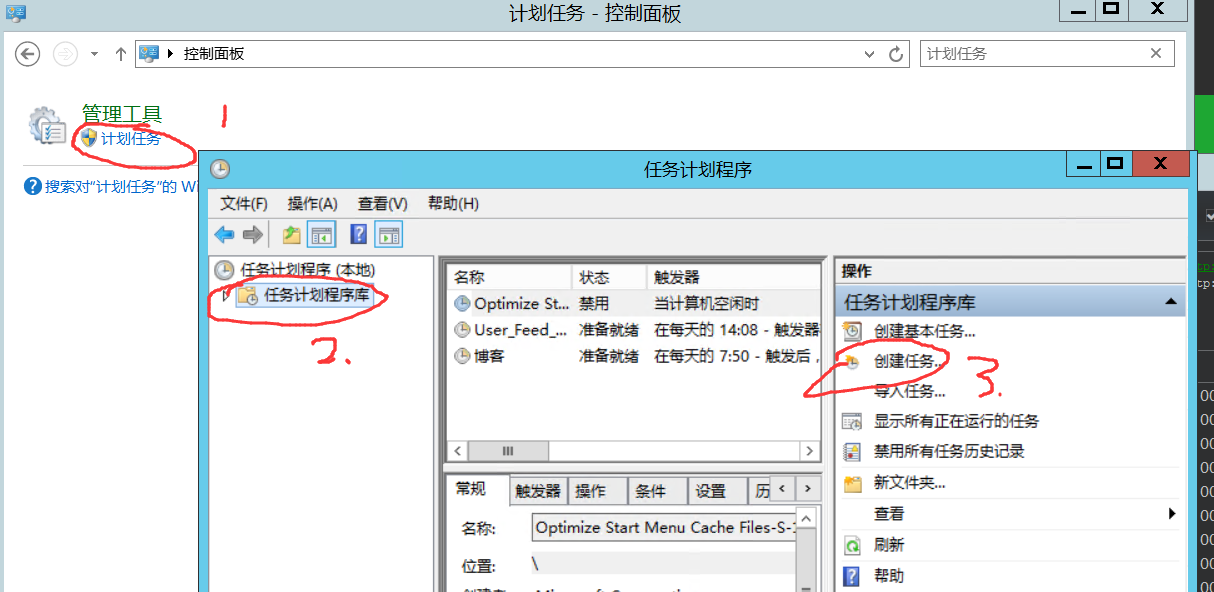The height and width of the screenshot is (592, 1214).
Task: Click the blue Help question mark toolbar icon
Action: 359,235
